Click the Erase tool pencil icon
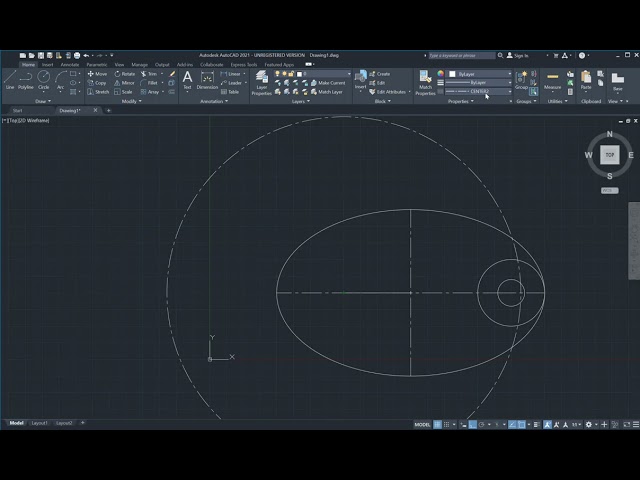Screen dimensions: 640x480 tap(172, 74)
